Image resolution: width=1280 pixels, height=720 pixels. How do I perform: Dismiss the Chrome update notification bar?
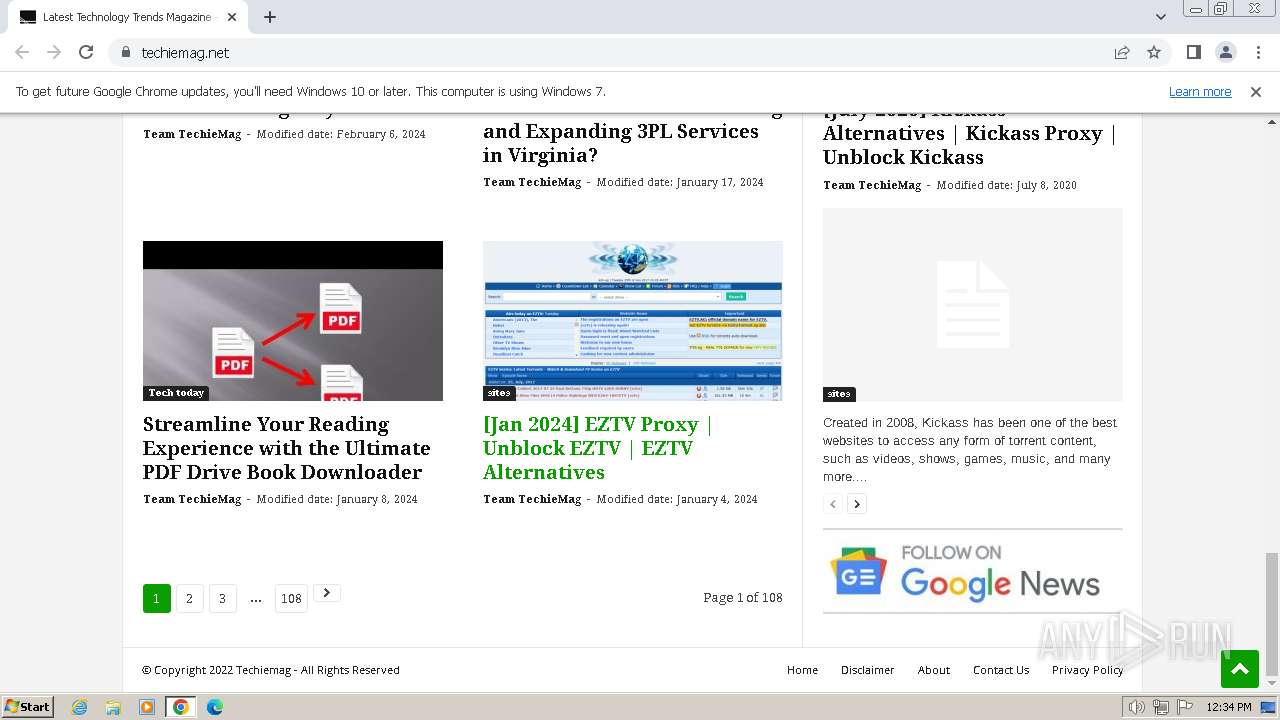1256,91
